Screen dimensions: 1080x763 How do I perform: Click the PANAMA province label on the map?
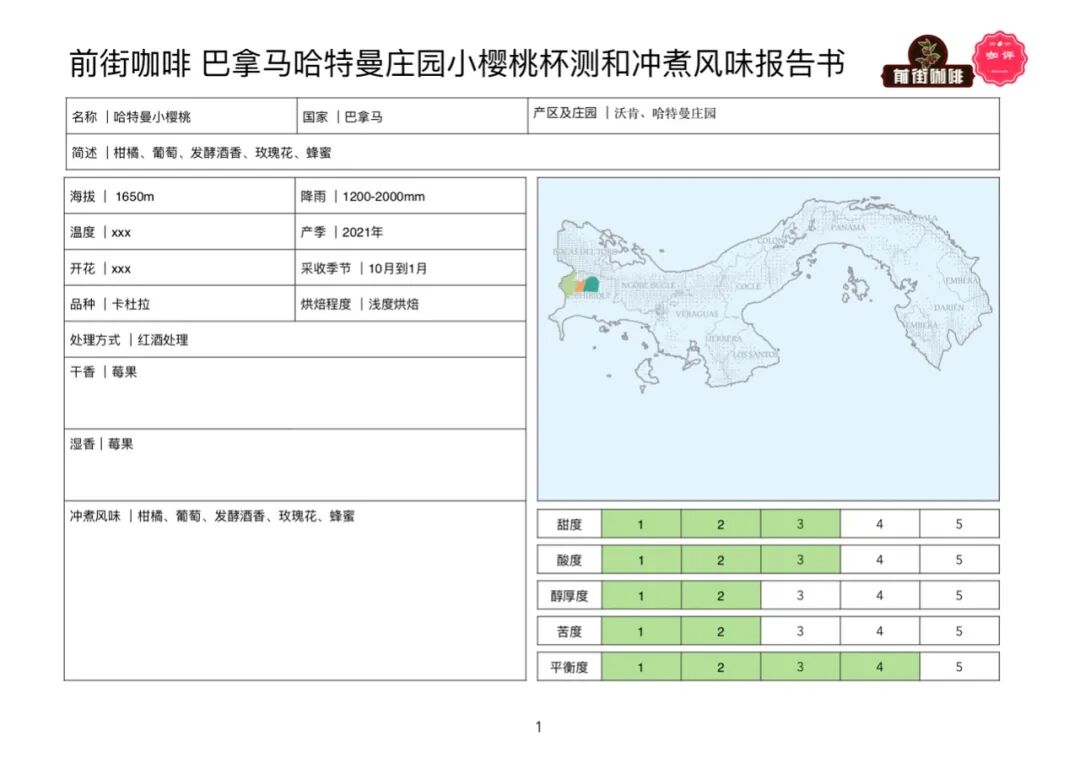tap(847, 227)
